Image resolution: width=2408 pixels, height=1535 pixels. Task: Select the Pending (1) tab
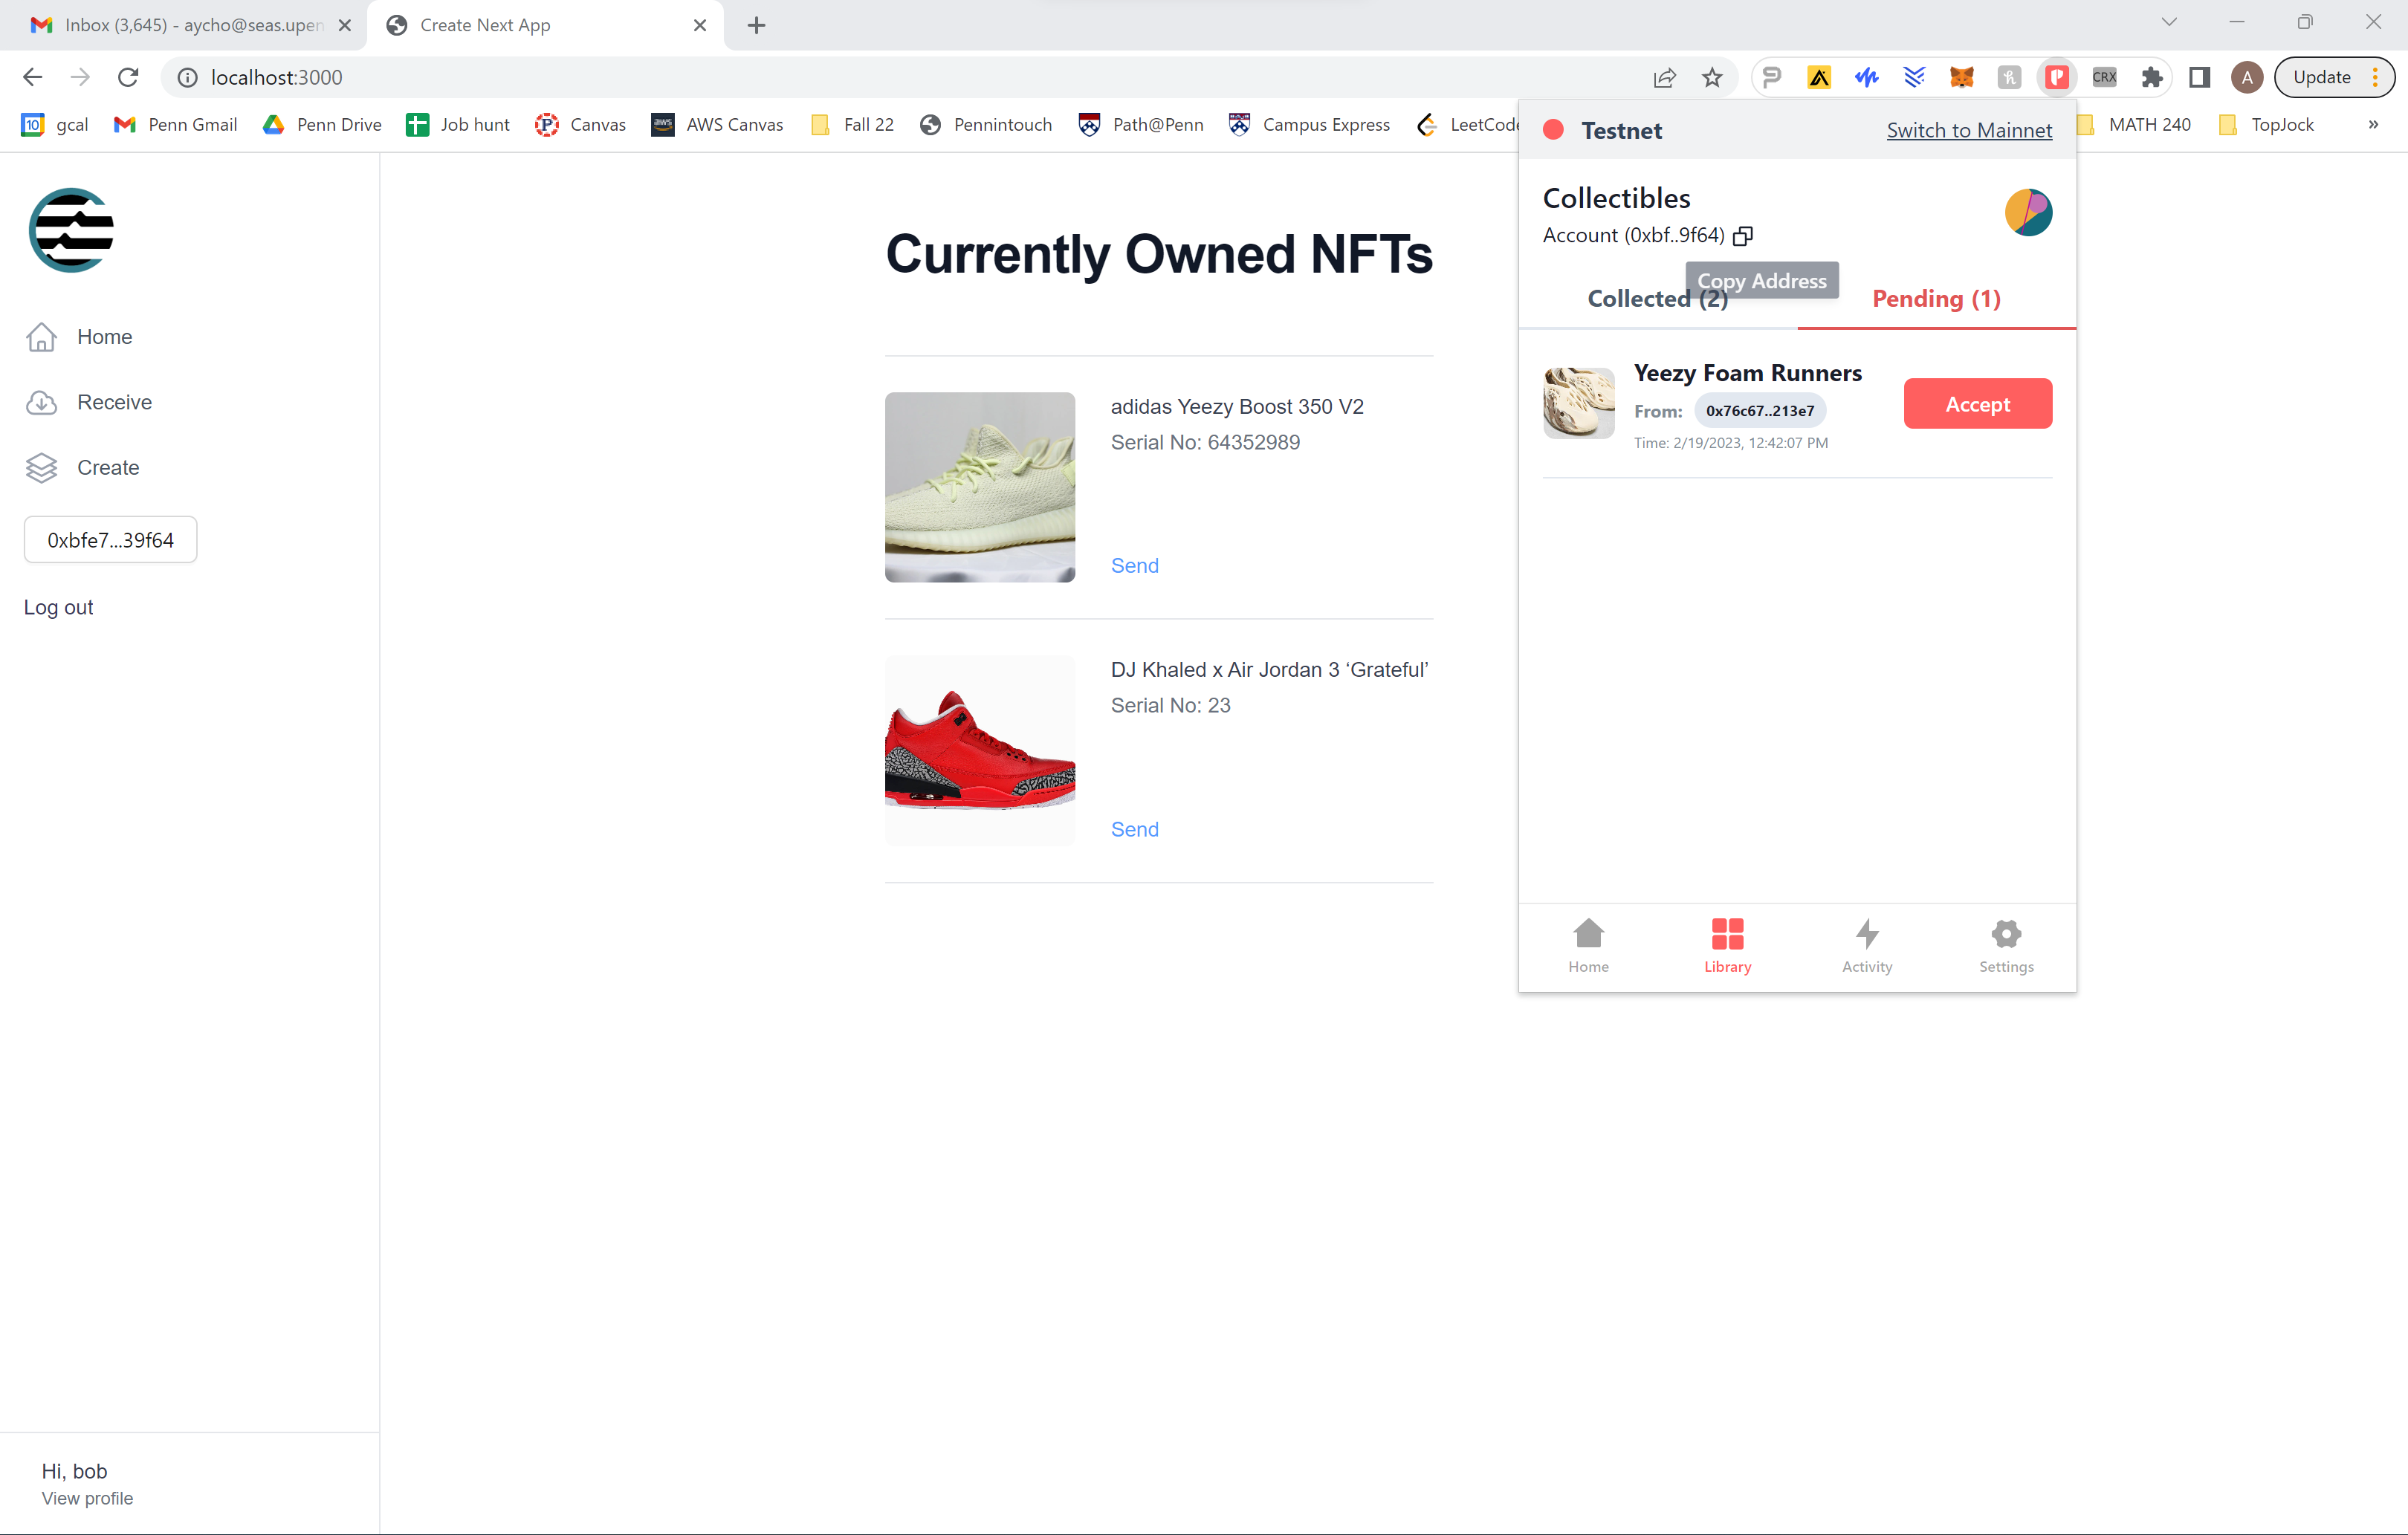pos(1935,299)
